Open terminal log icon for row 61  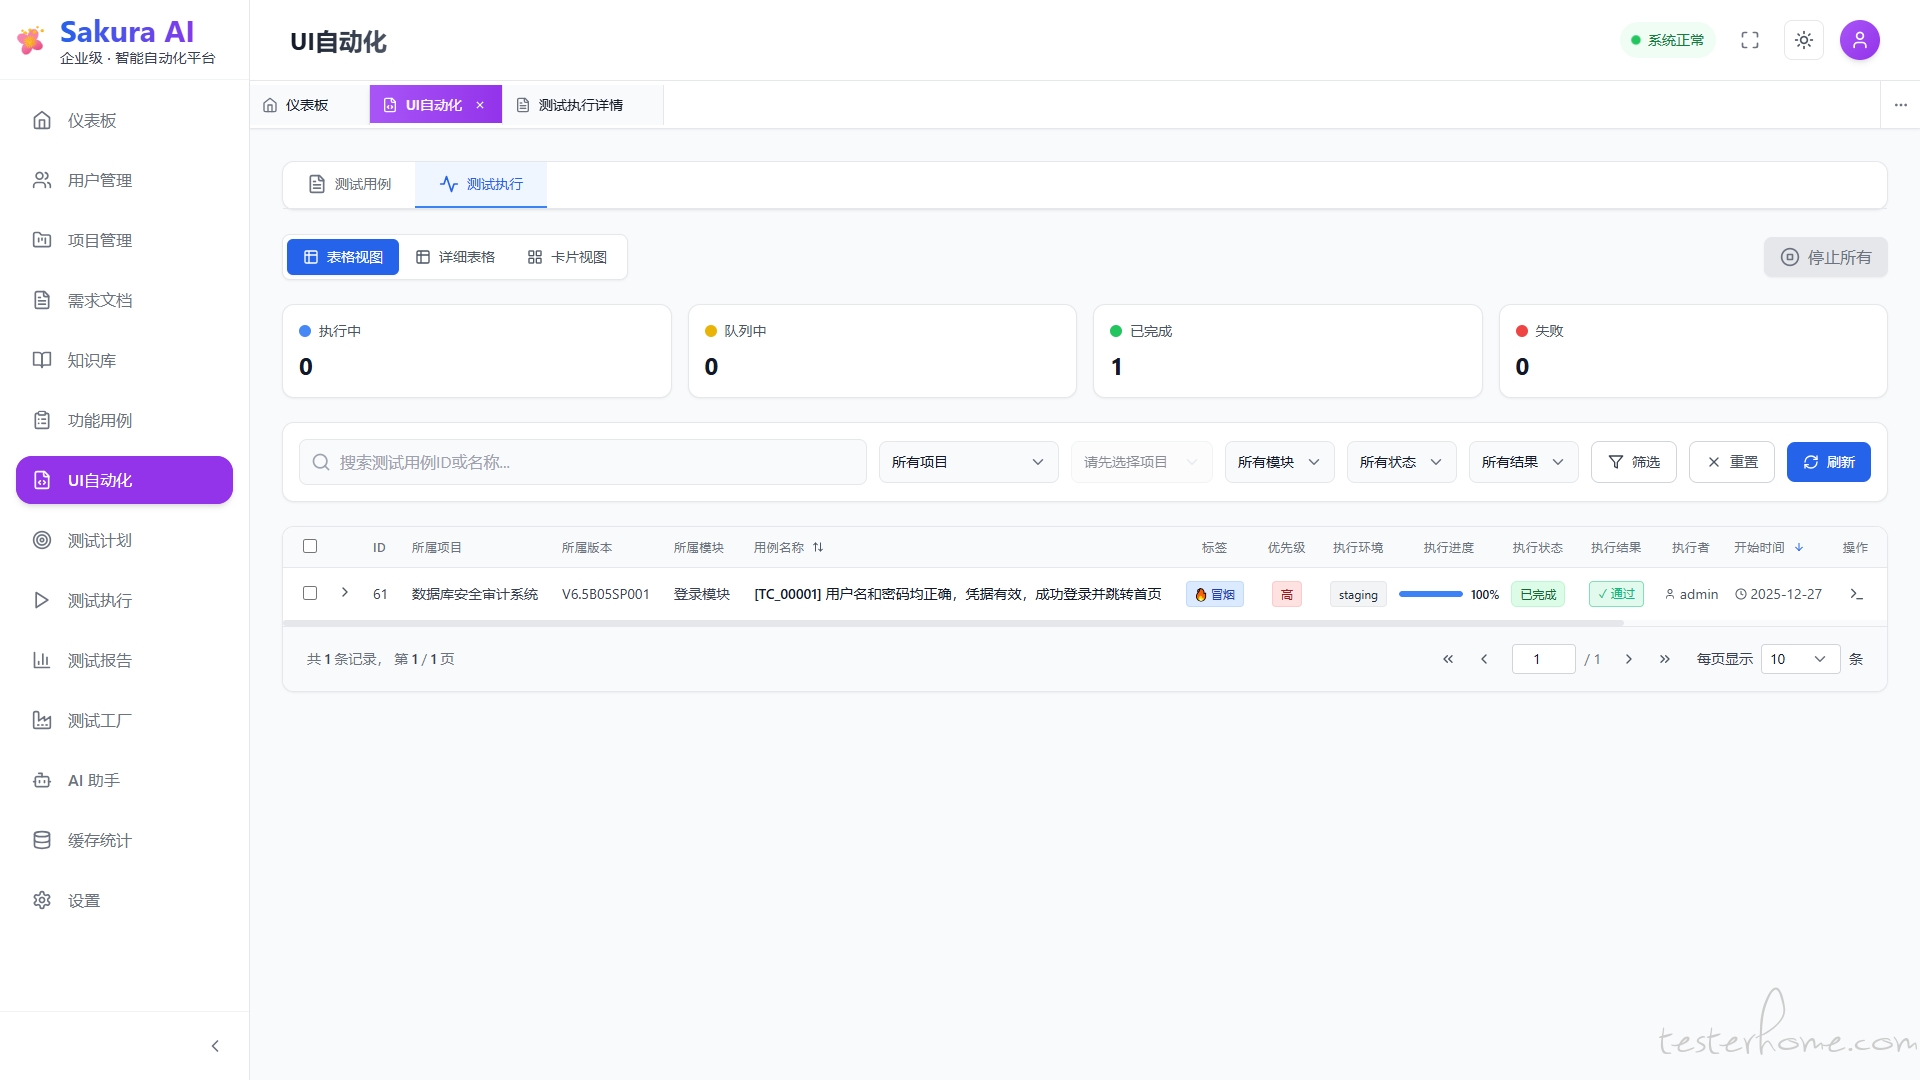tap(1856, 594)
